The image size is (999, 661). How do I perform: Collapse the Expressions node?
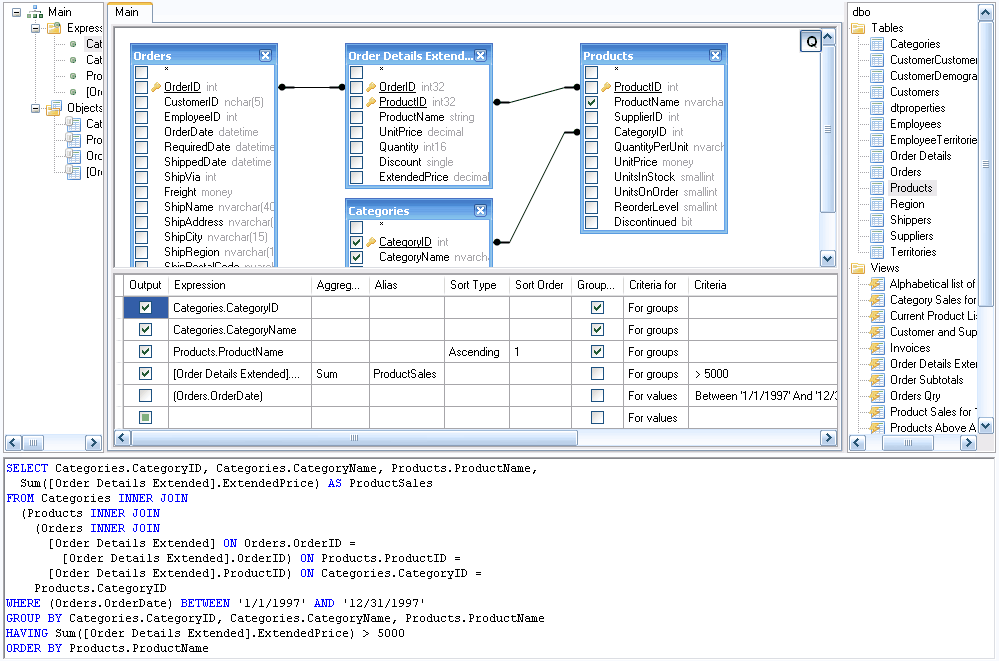tap(36, 28)
